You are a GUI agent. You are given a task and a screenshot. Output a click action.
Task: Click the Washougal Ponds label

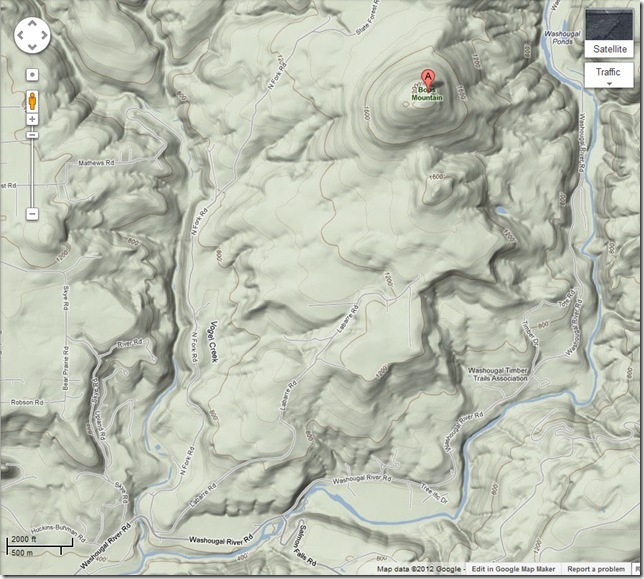pyautogui.click(x=562, y=37)
